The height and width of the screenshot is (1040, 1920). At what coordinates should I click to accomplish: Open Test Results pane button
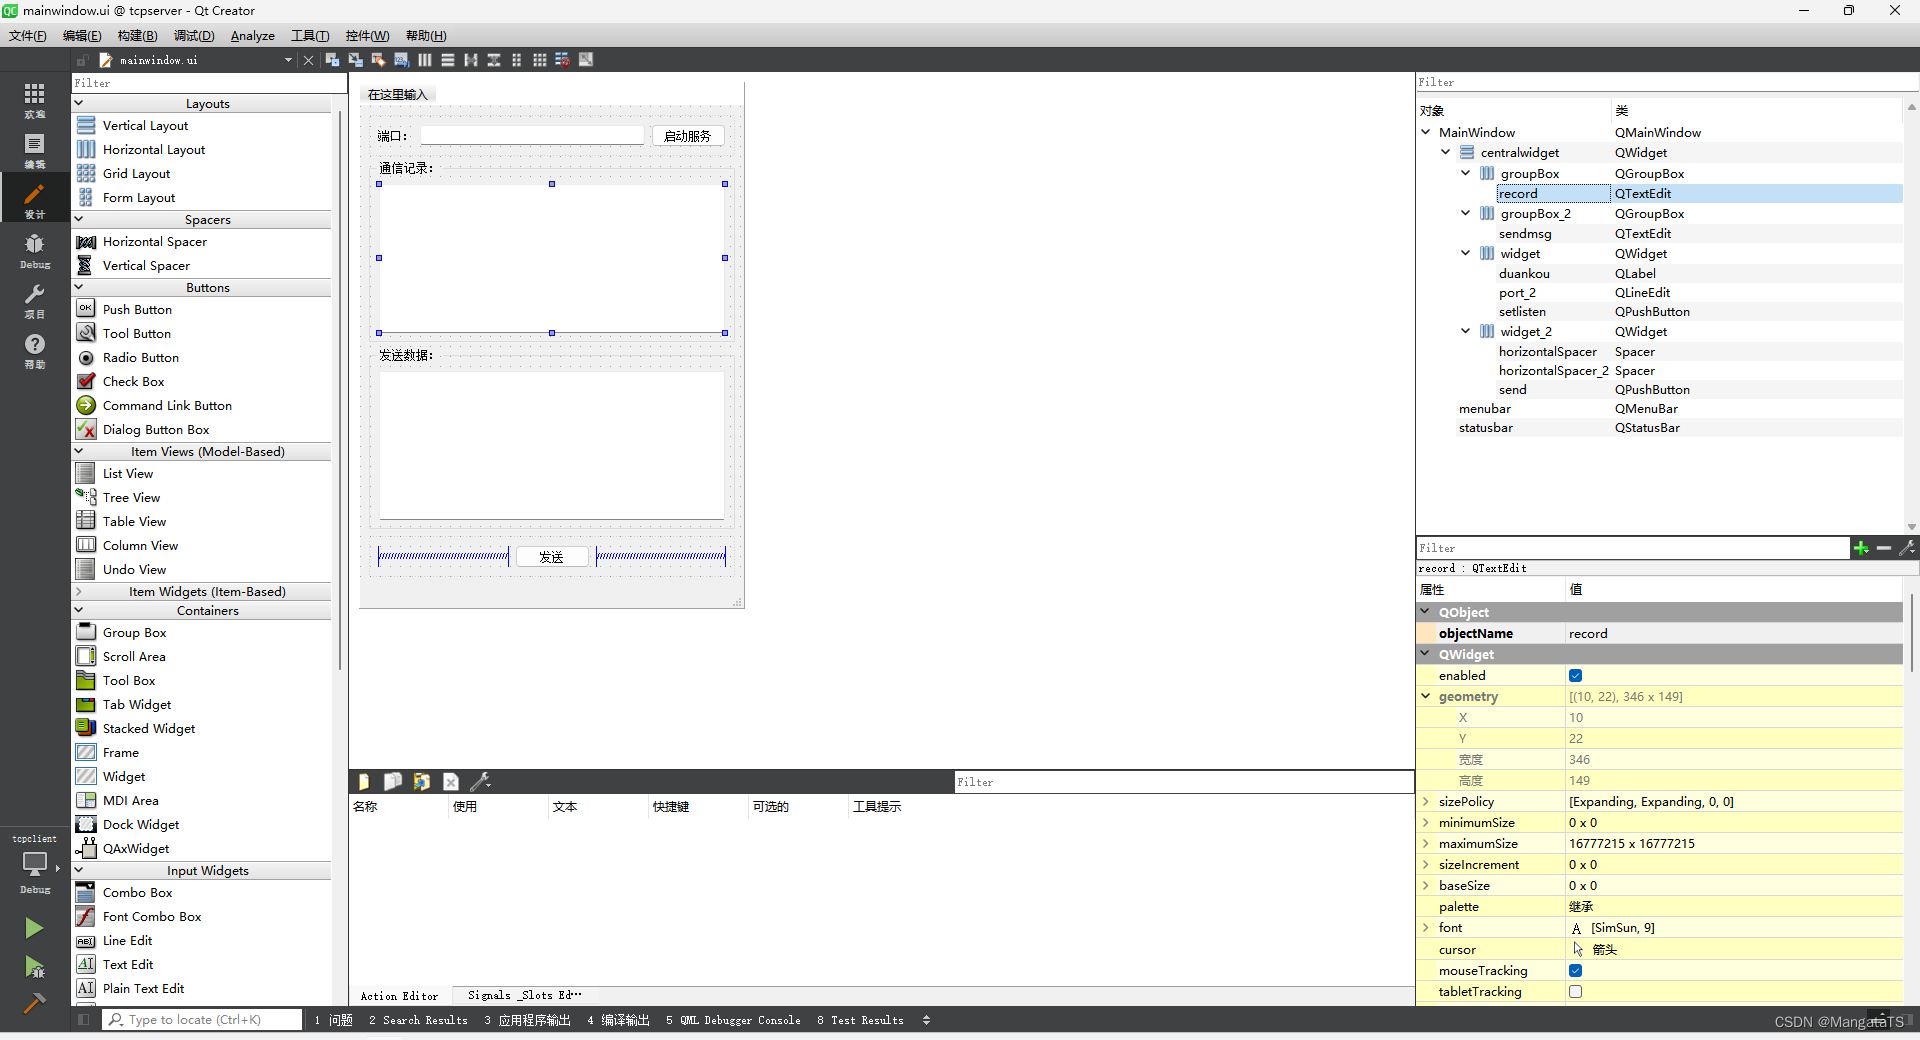[x=860, y=1020]
